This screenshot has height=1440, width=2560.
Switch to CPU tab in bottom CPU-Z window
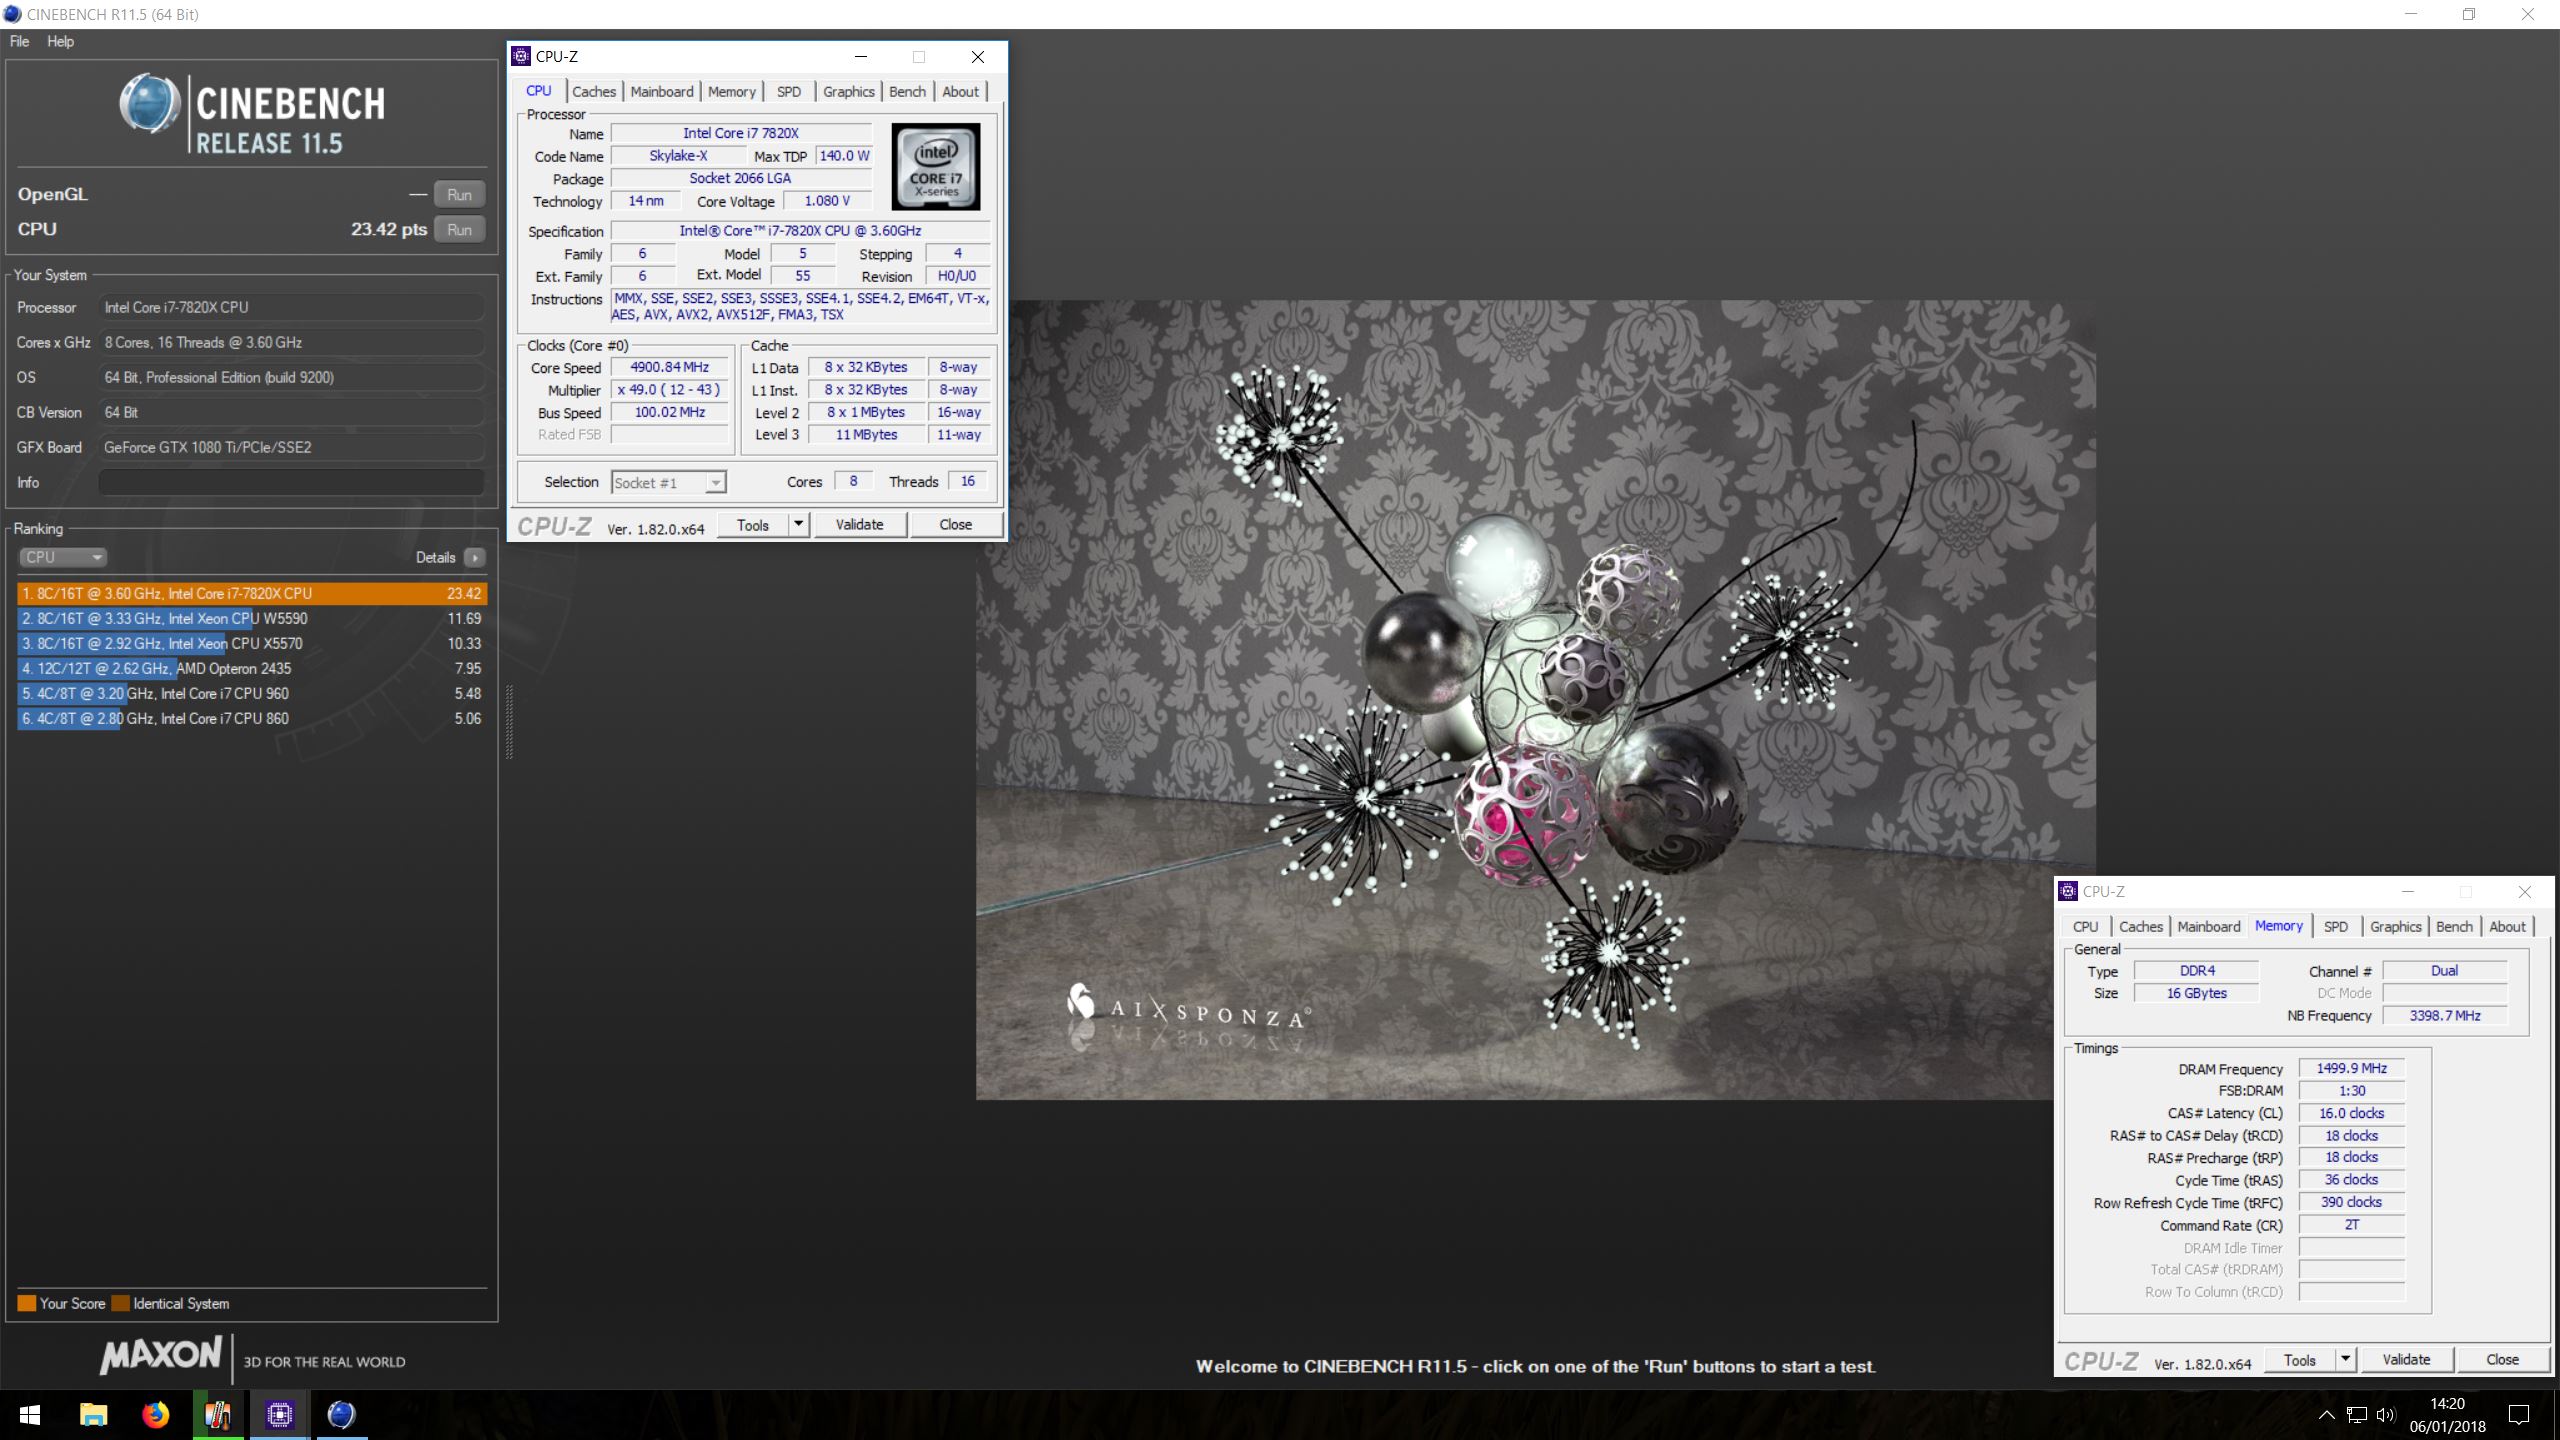[2085, 926]
